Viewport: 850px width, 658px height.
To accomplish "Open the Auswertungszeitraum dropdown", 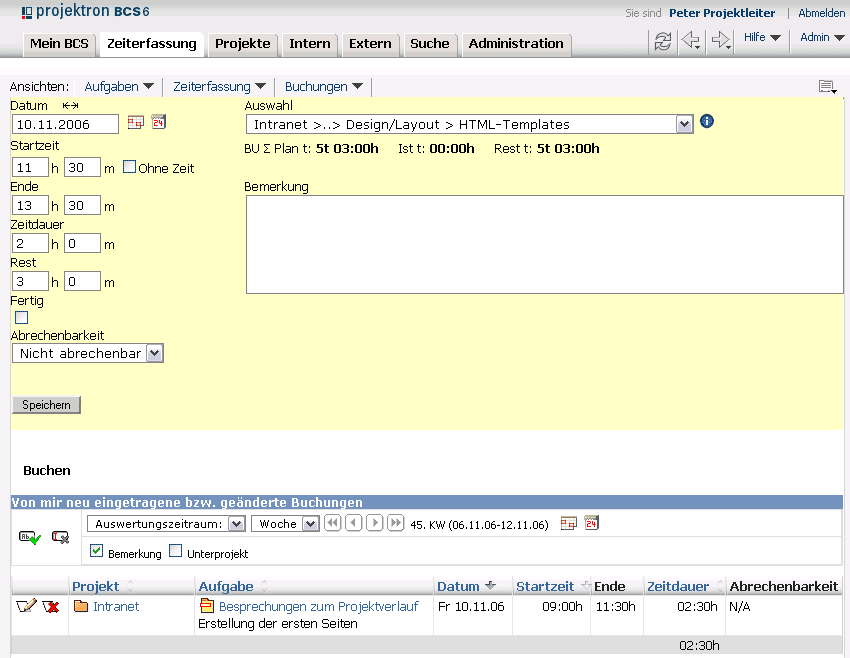I will [x=236, y=524].
